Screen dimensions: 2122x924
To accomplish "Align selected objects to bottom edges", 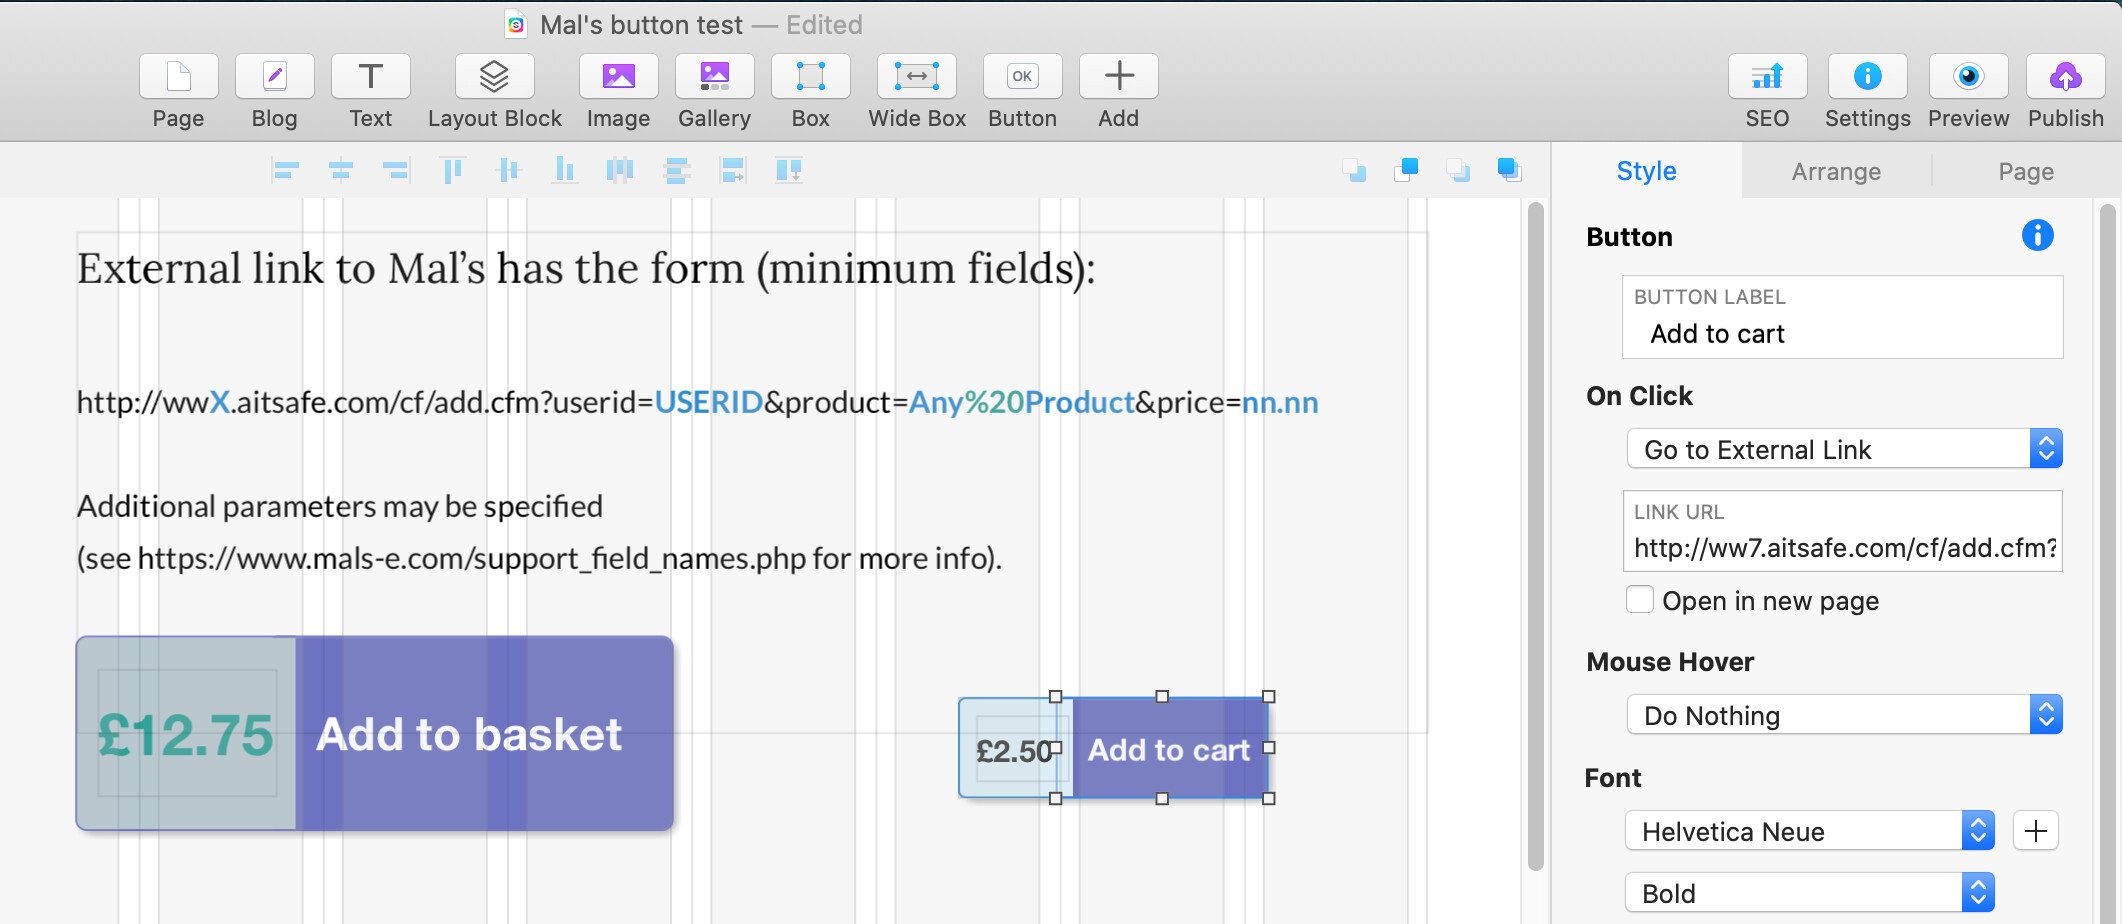I will [565, 171].
